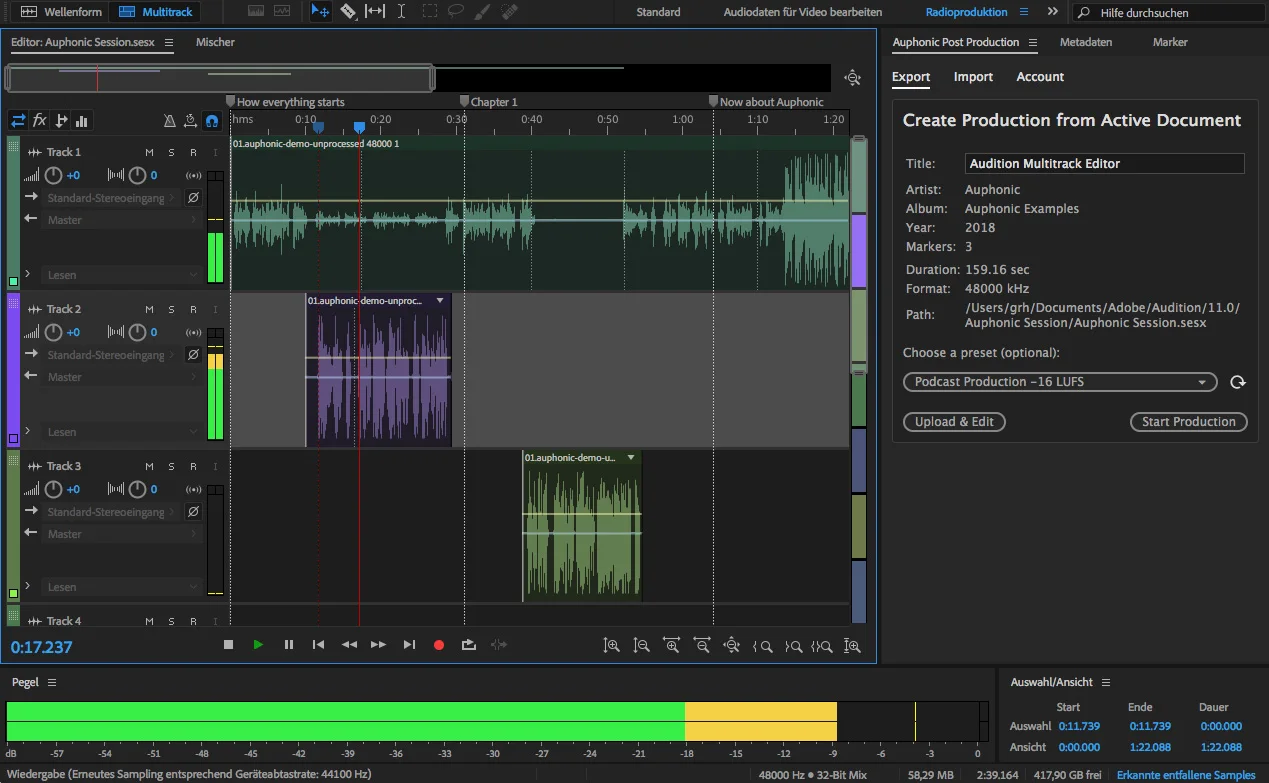
Task: Click the Upload & Edit button
Action: tap(954, 421)
